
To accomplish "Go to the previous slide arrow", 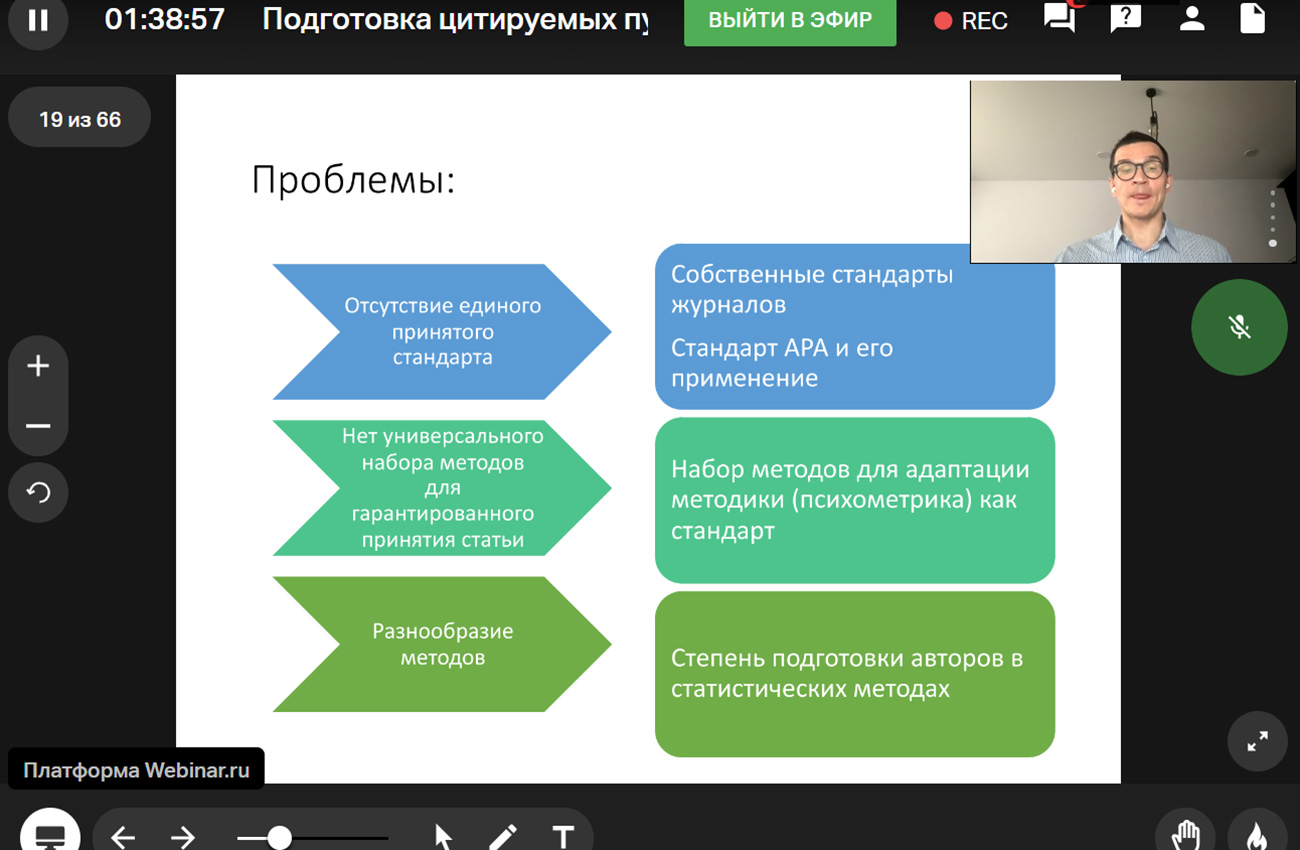I will (x=123, y=837).
